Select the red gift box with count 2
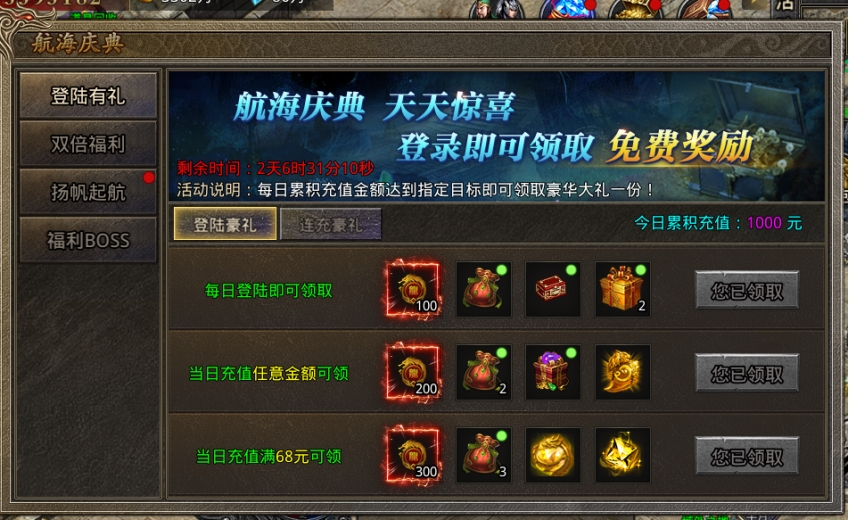The width and height of the screenshot is (849, 520). point(623,289)
